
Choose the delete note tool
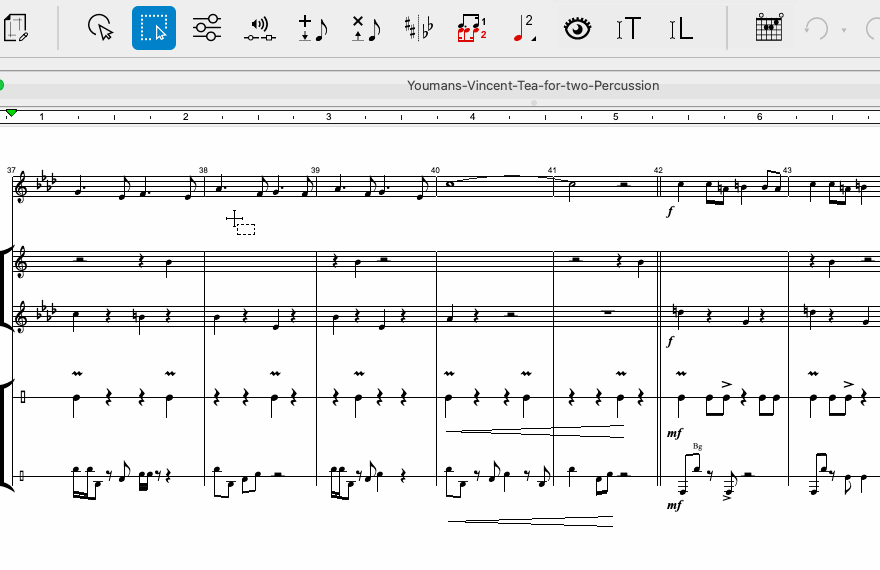tap(366, 29)
